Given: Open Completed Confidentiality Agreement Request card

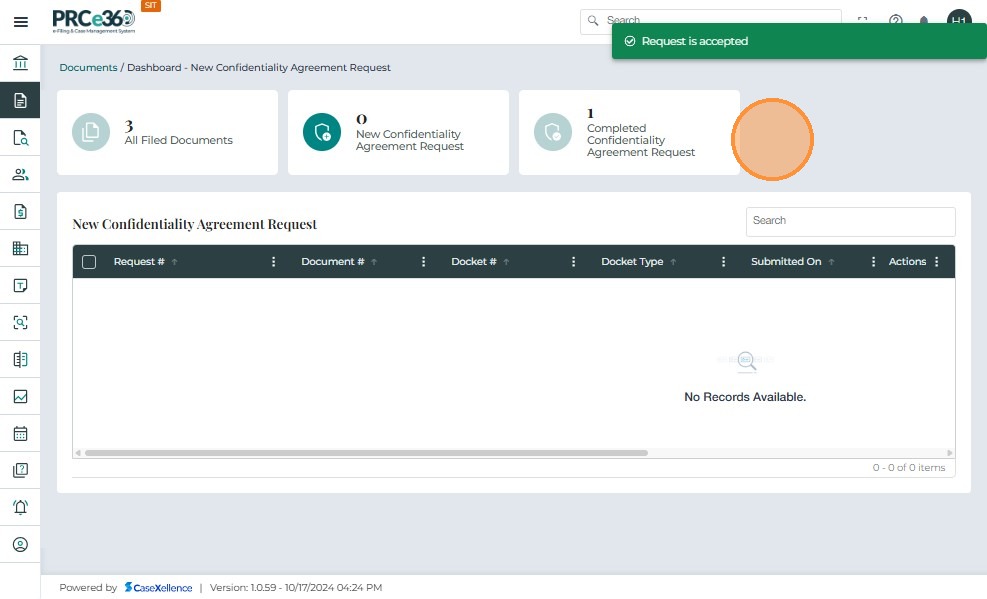Looking at the screenshot, I should click(629, 132).
